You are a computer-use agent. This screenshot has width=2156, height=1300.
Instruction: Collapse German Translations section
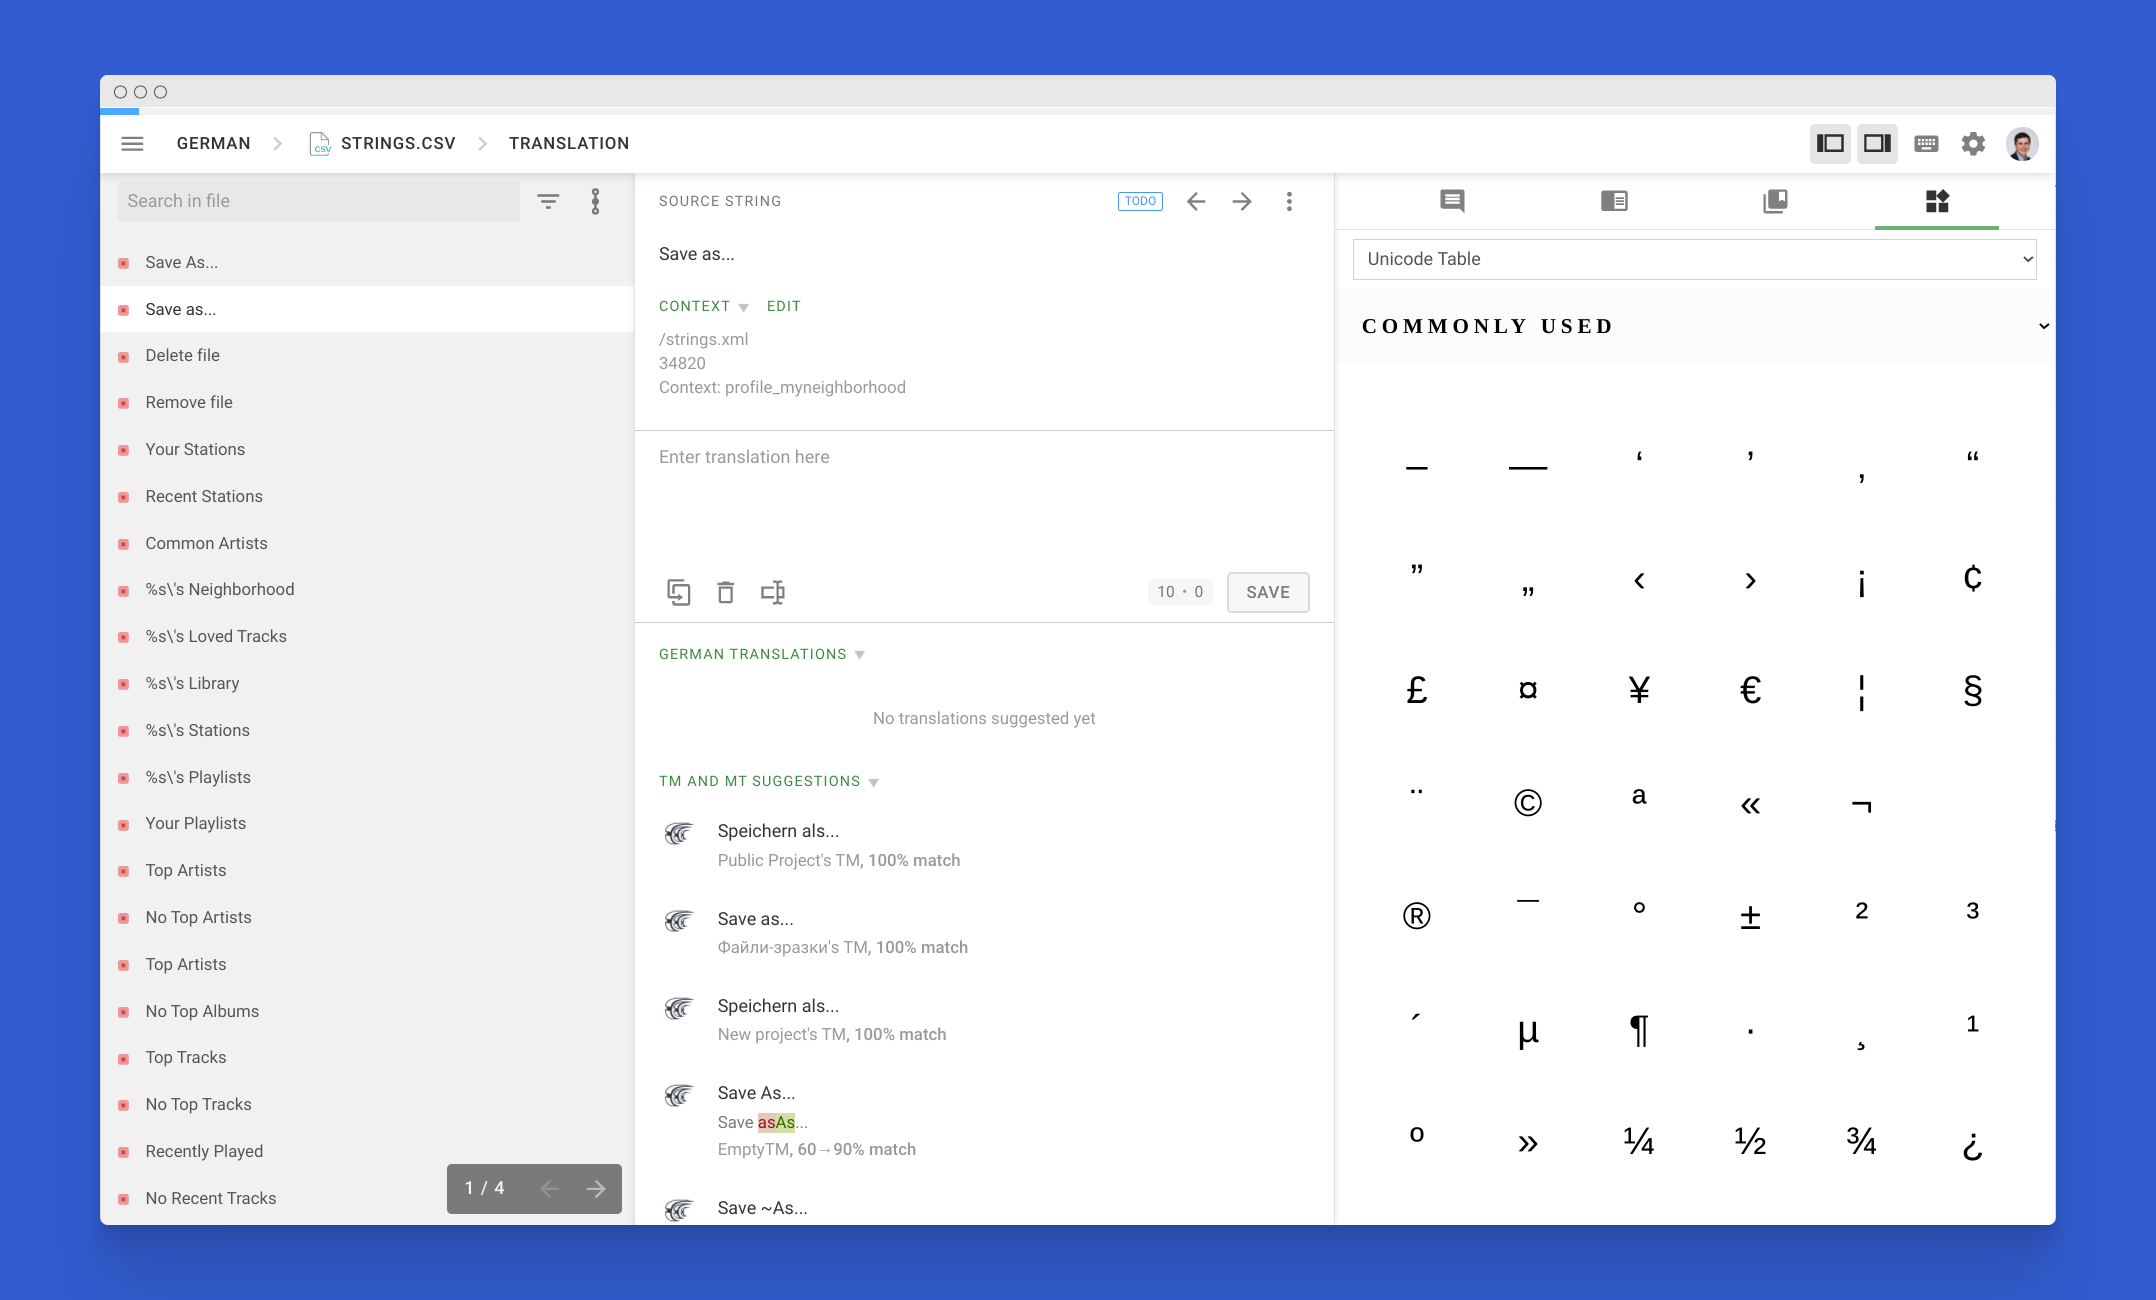click(761, 654)
